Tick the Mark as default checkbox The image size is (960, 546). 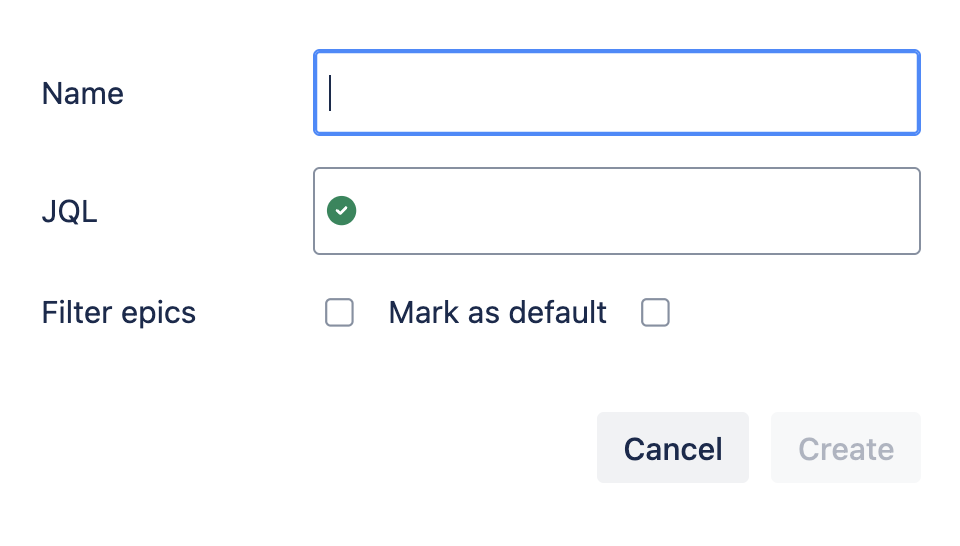click(x=655, y=313)
